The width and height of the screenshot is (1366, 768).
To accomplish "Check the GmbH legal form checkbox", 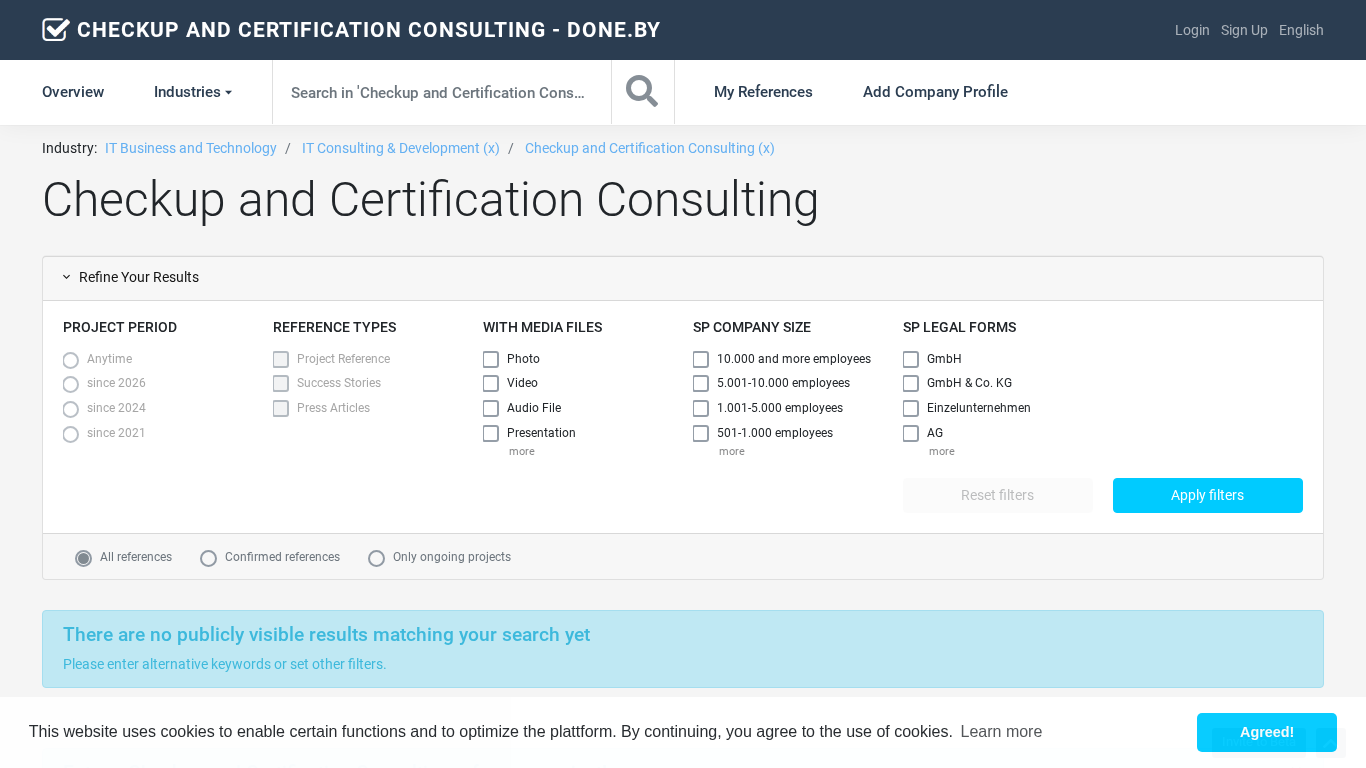I will coord(911,359).
